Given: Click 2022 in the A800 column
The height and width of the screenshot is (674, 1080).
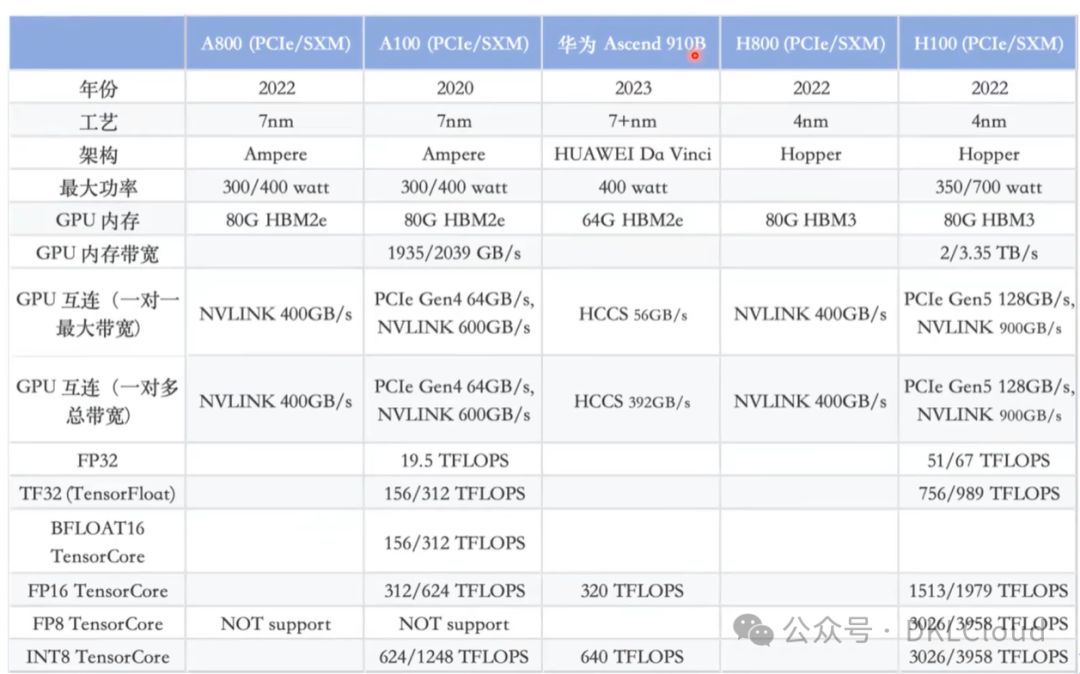Looking at the screenshot, I should point(276,88).
